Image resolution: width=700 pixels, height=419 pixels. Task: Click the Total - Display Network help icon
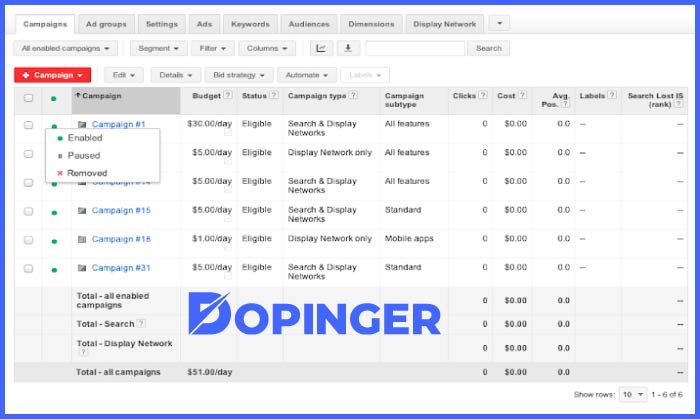click(x=83, y=352)
